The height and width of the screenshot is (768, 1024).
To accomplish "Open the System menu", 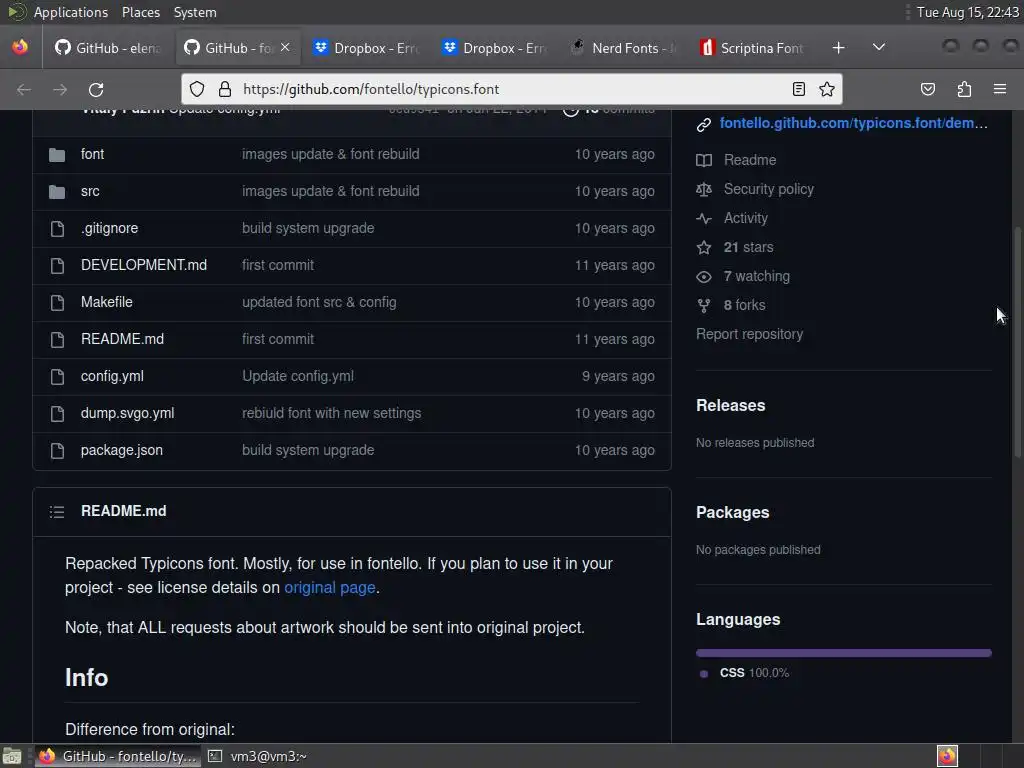I will click(195, 12).
